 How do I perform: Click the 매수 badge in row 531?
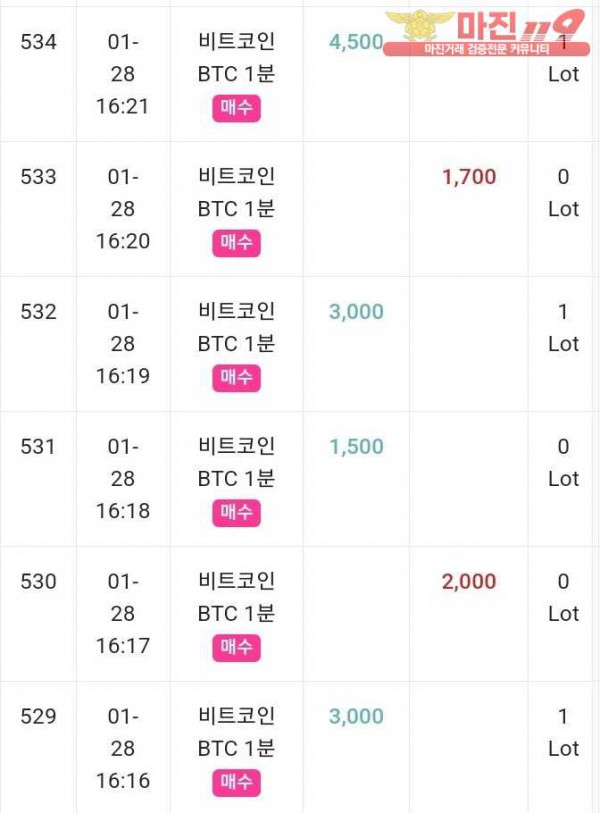[x=236, y=513]
